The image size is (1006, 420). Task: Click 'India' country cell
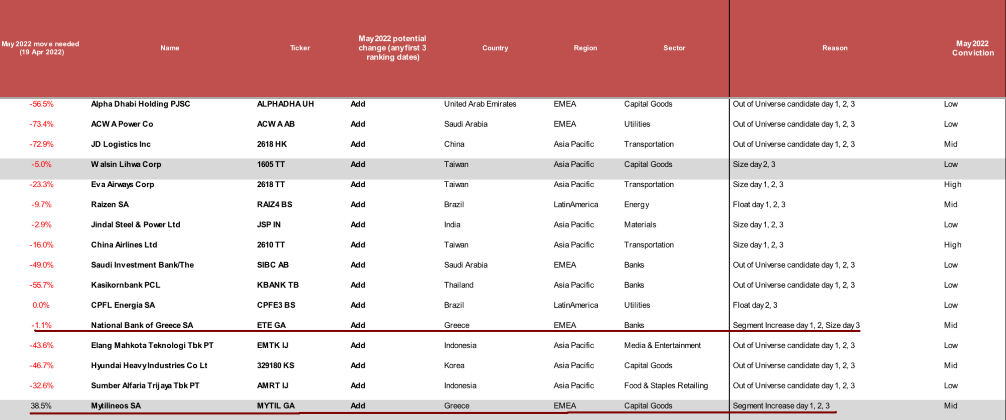click(x=452, y=225)
